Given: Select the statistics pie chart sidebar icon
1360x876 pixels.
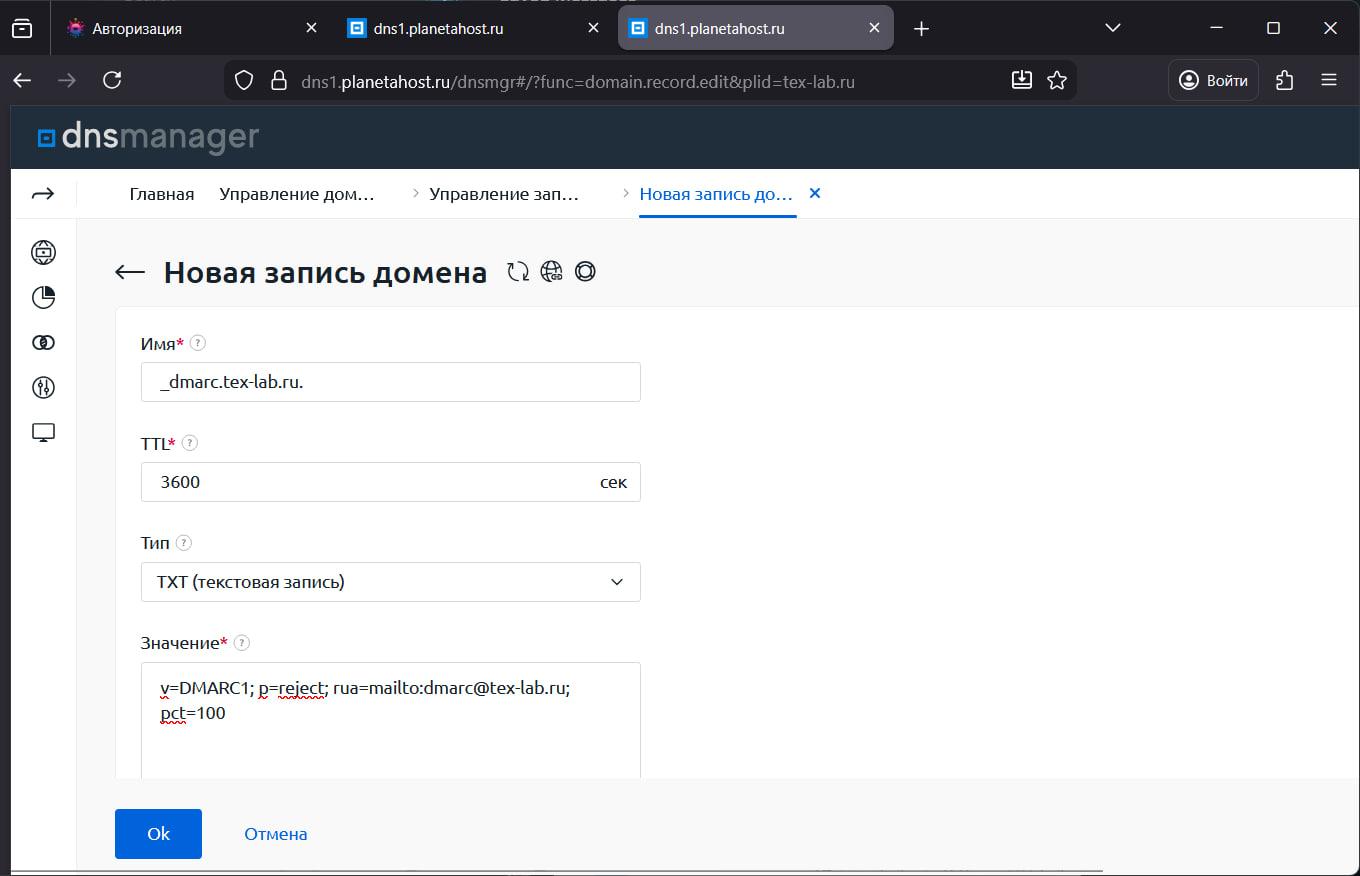Looking at the screenshot, I should point(42,297).
